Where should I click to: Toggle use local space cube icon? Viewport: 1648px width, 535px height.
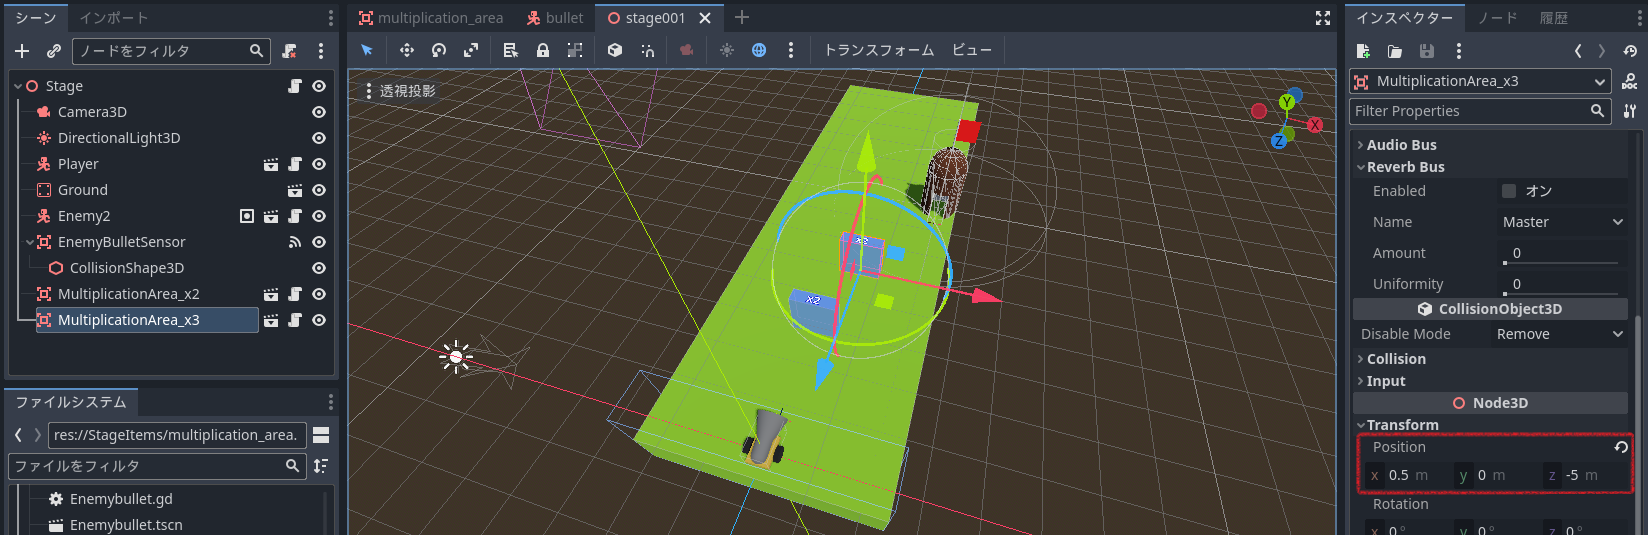click(615, 50)
